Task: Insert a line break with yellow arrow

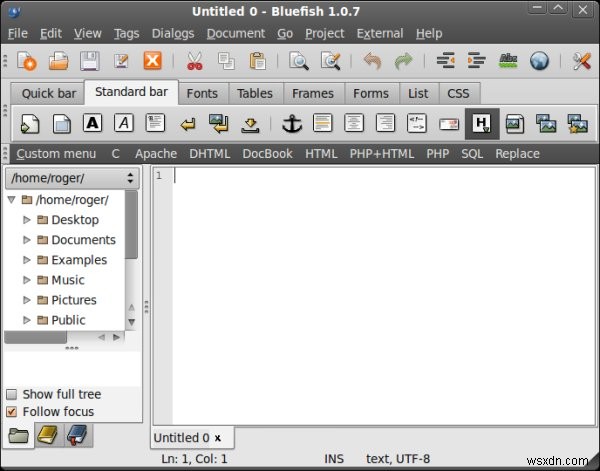Action: click(188, 124)
